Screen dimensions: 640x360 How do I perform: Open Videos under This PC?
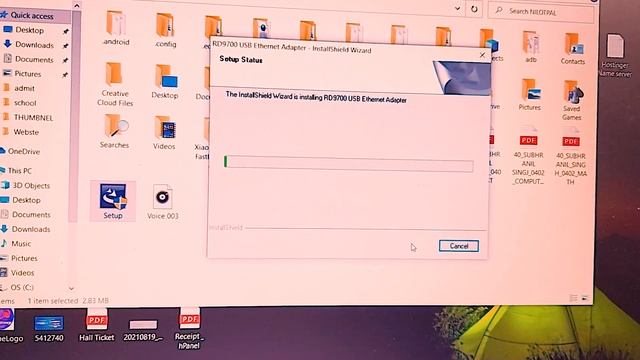pos(22,273)
